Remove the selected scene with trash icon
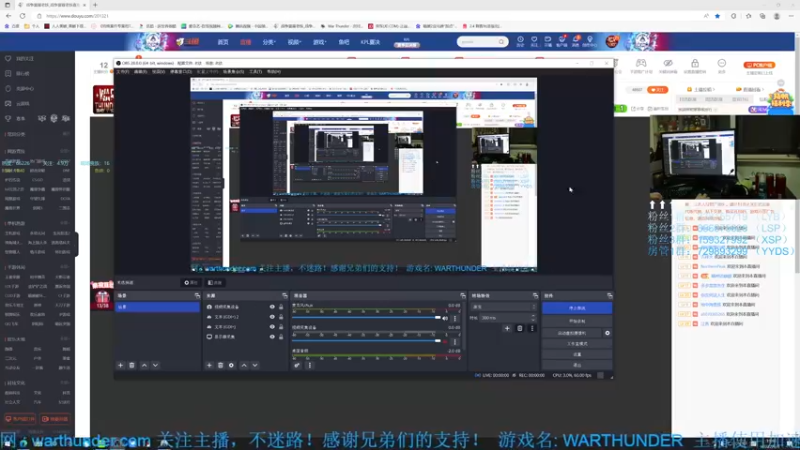 pyautogui.click(x=132, y=365)
